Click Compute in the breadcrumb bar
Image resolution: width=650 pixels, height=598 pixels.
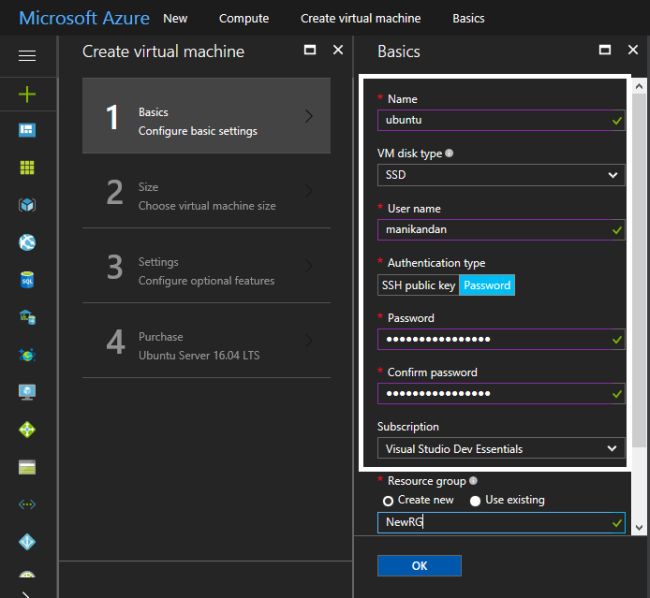pos(244,18)
